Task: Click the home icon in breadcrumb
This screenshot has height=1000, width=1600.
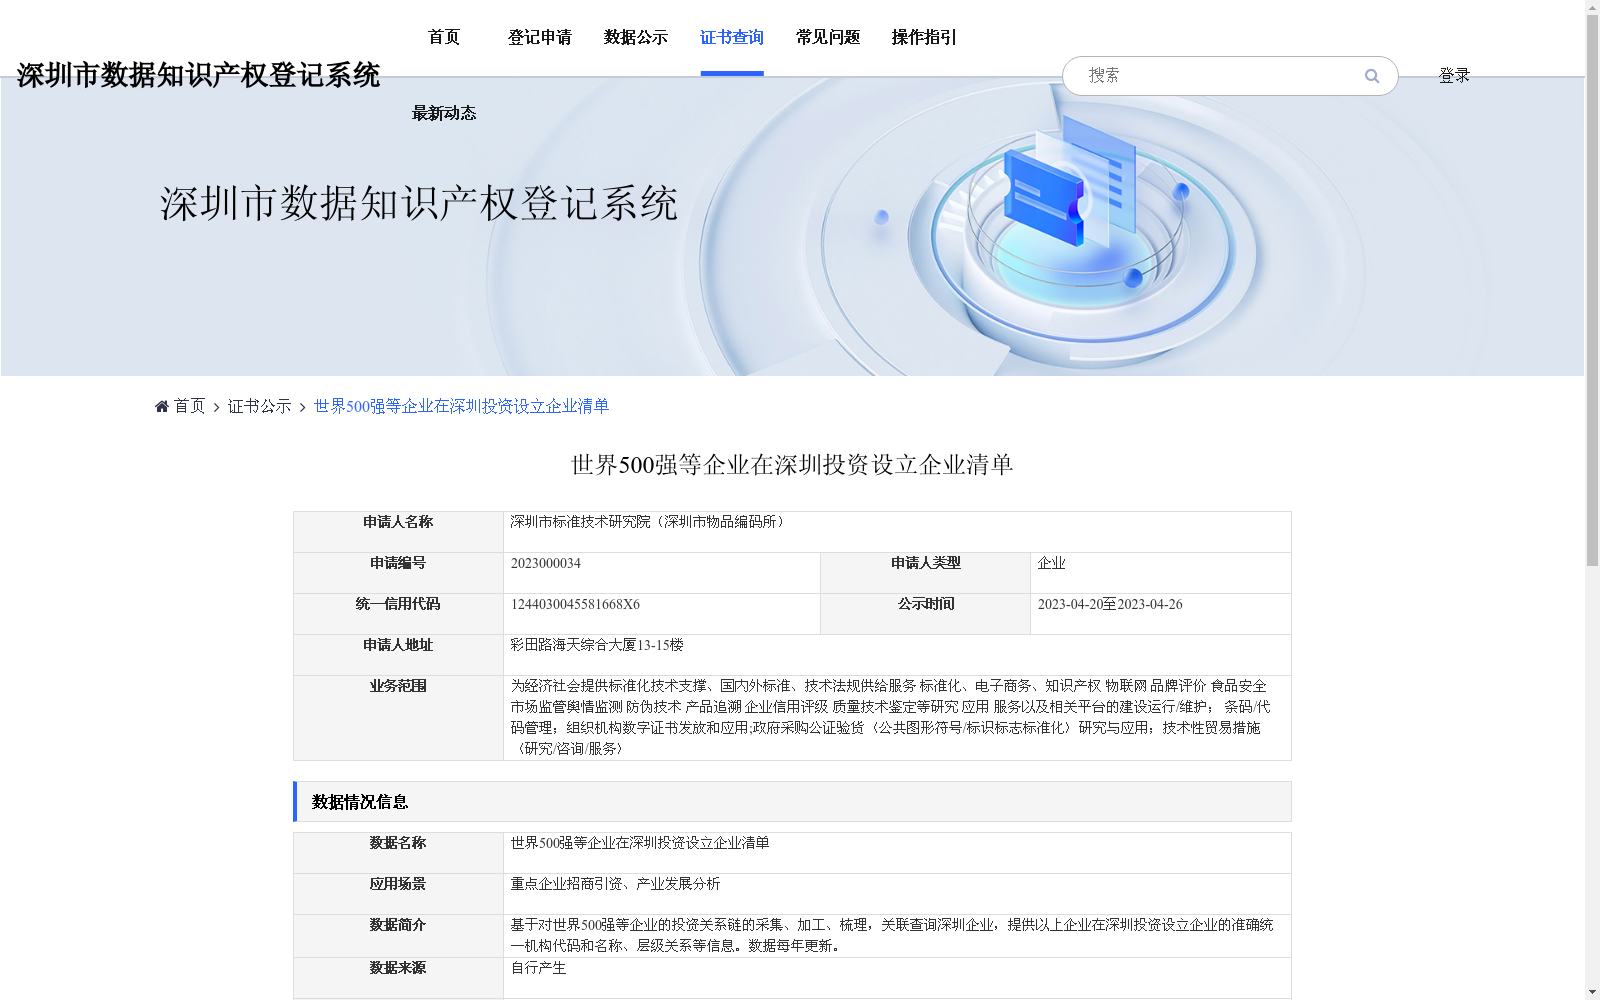Action: (162, 406)
